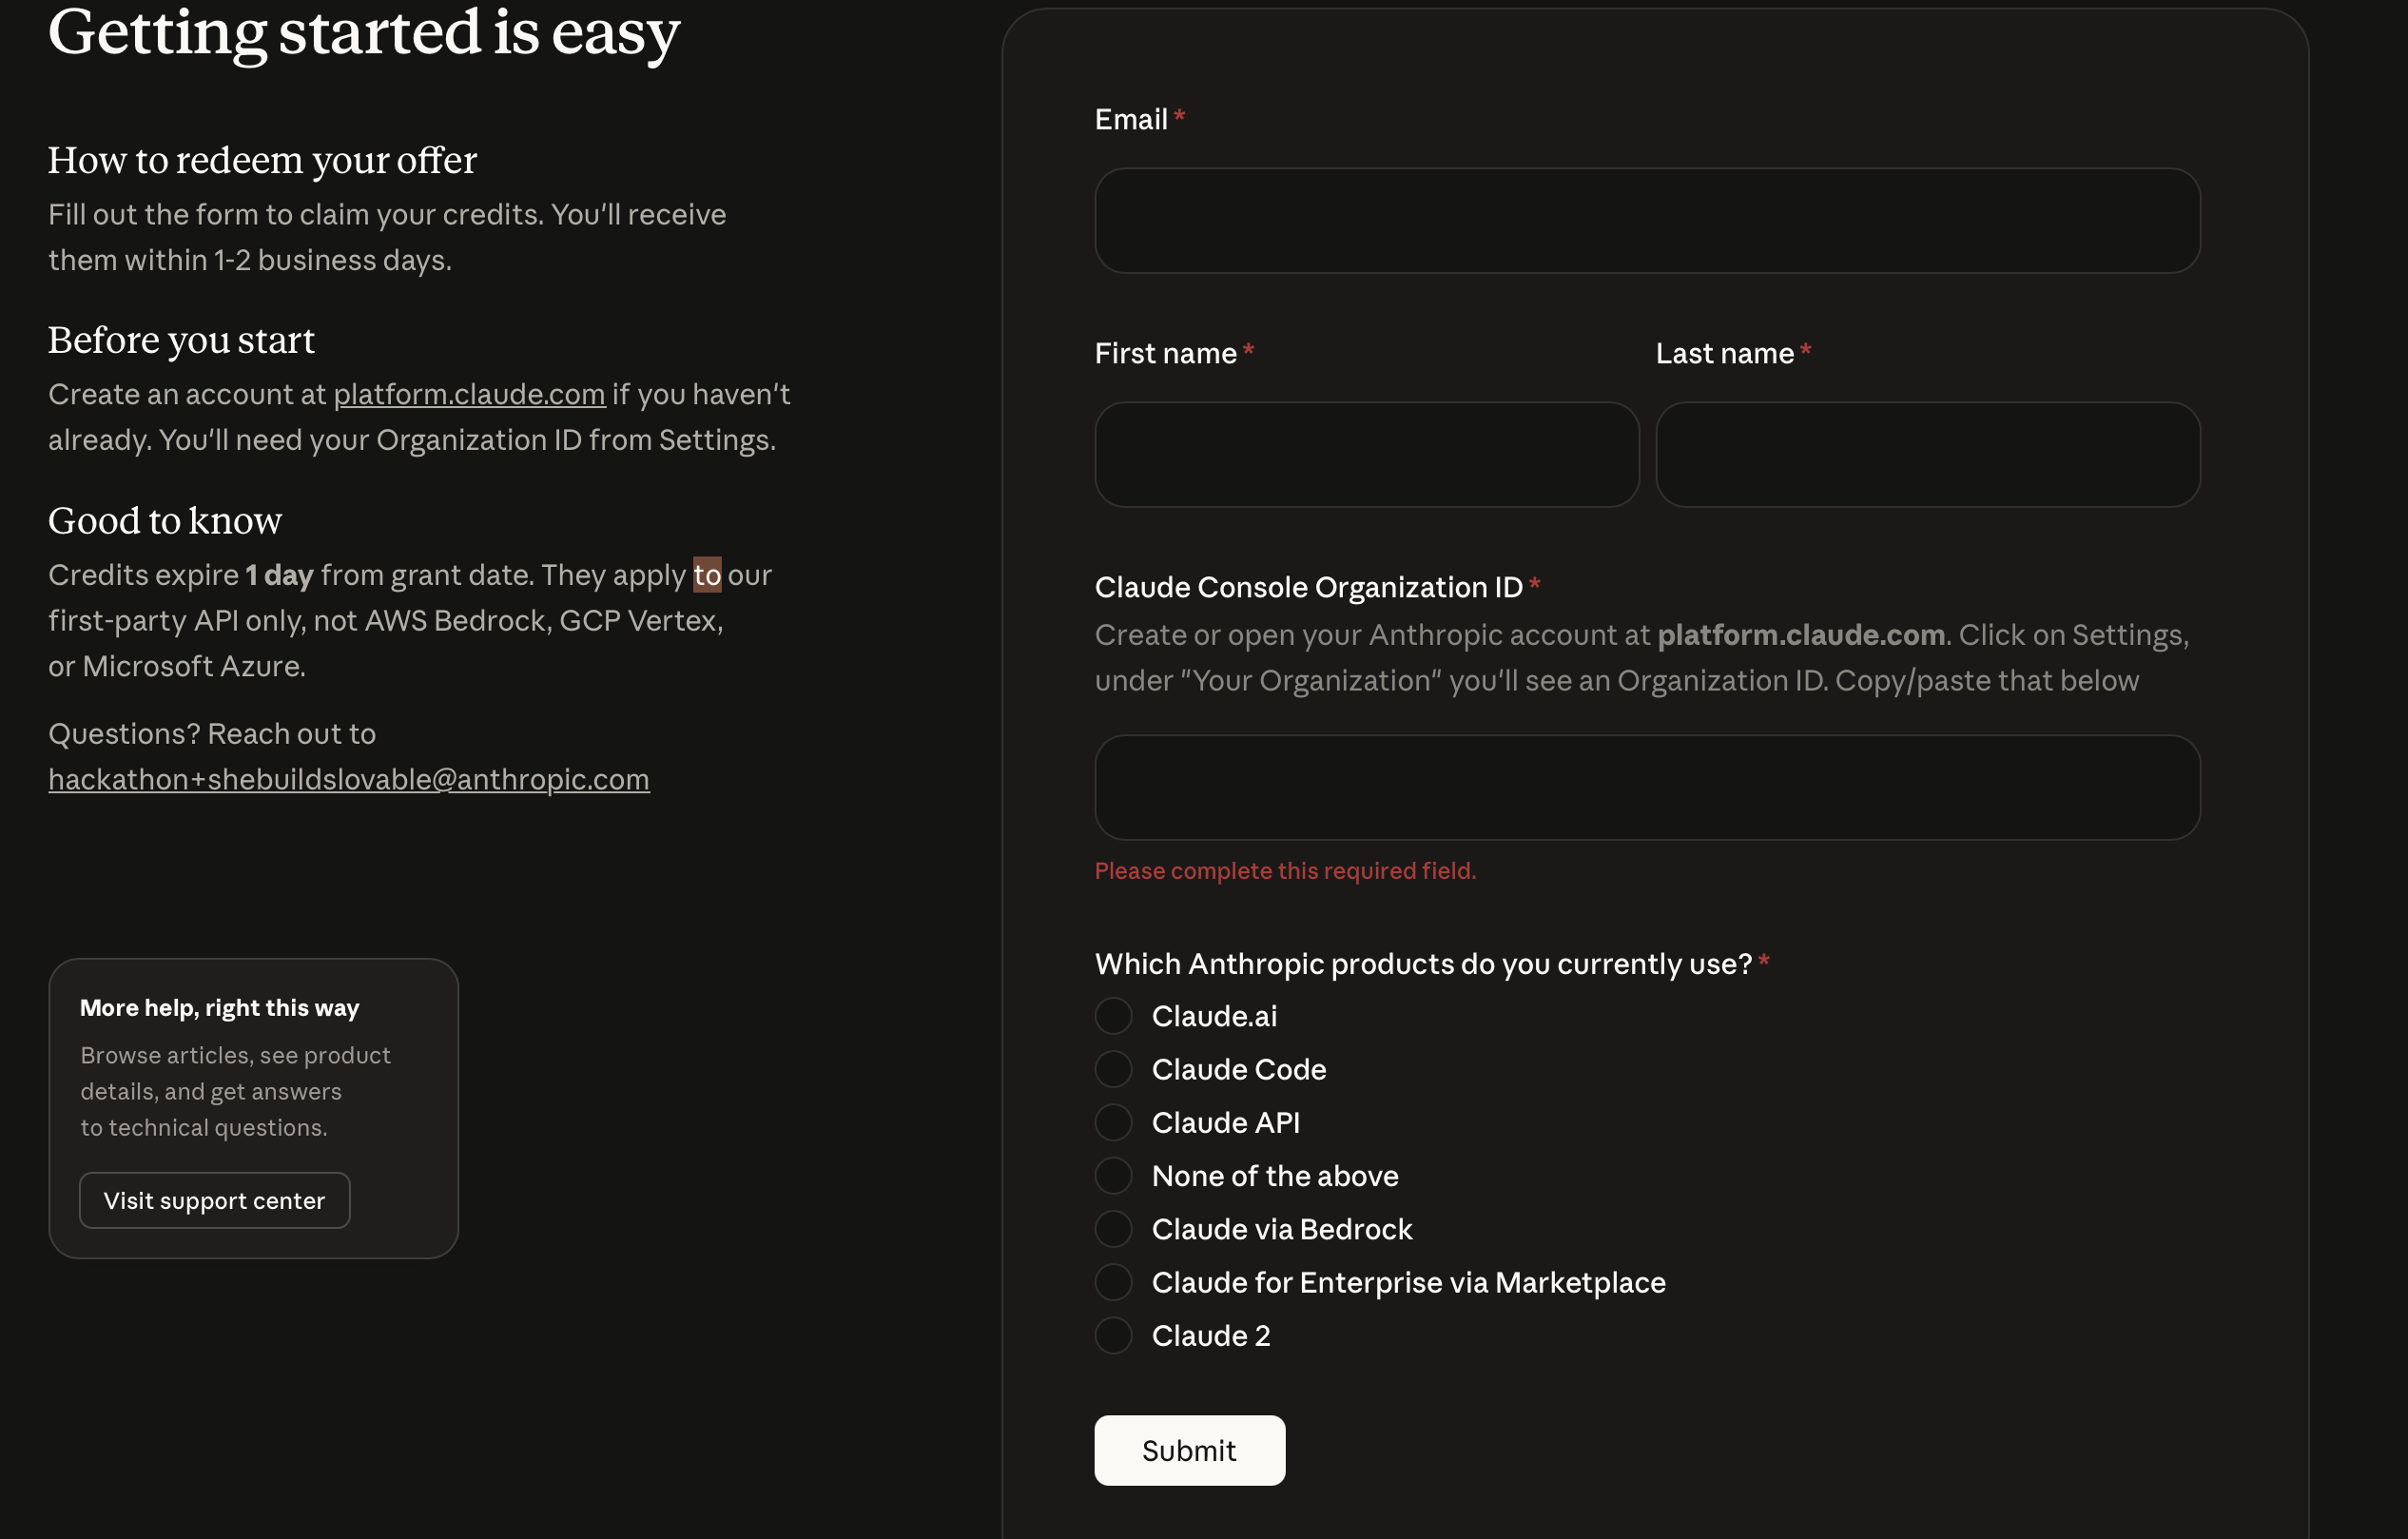Click the bold platform.claude.com text in the form
Image resolution: width=2408 pixels, height=1539 pixels.
[x=1800, y=635]
